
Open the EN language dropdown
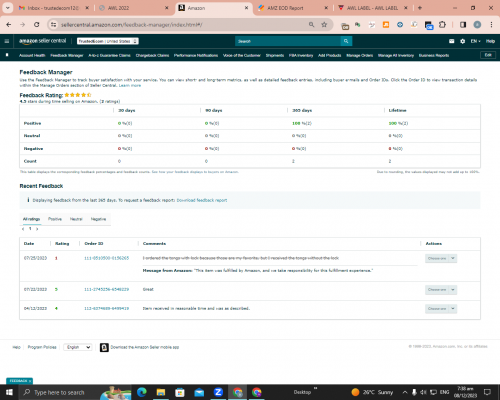pyautogui.click(x=475, y=41)
